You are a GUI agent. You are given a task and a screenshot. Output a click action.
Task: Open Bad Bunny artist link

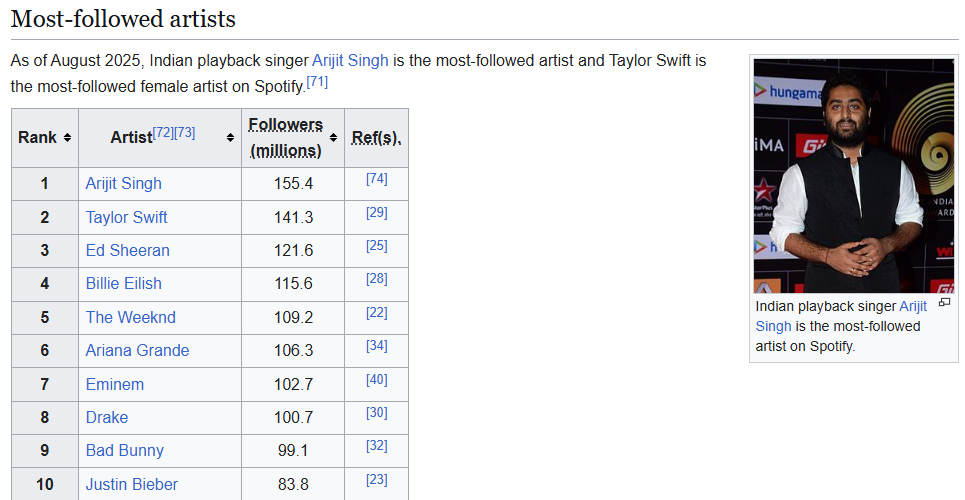tap(124, 450)
